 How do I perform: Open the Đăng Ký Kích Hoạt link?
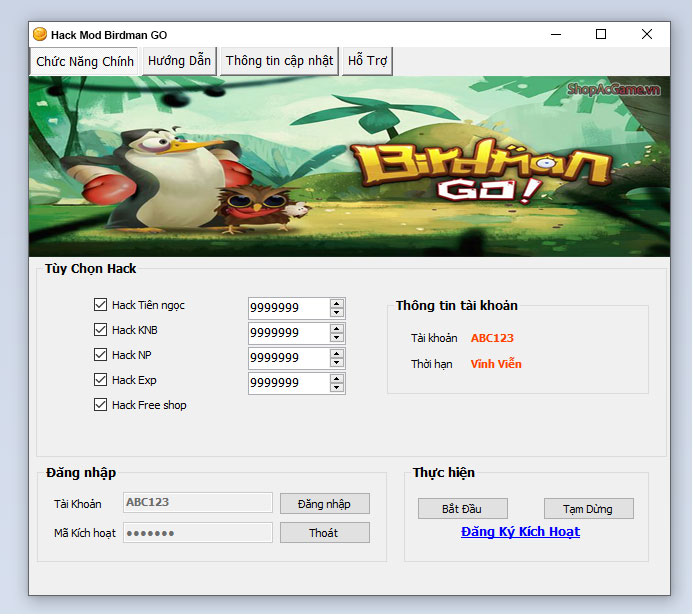click(520, 532)
